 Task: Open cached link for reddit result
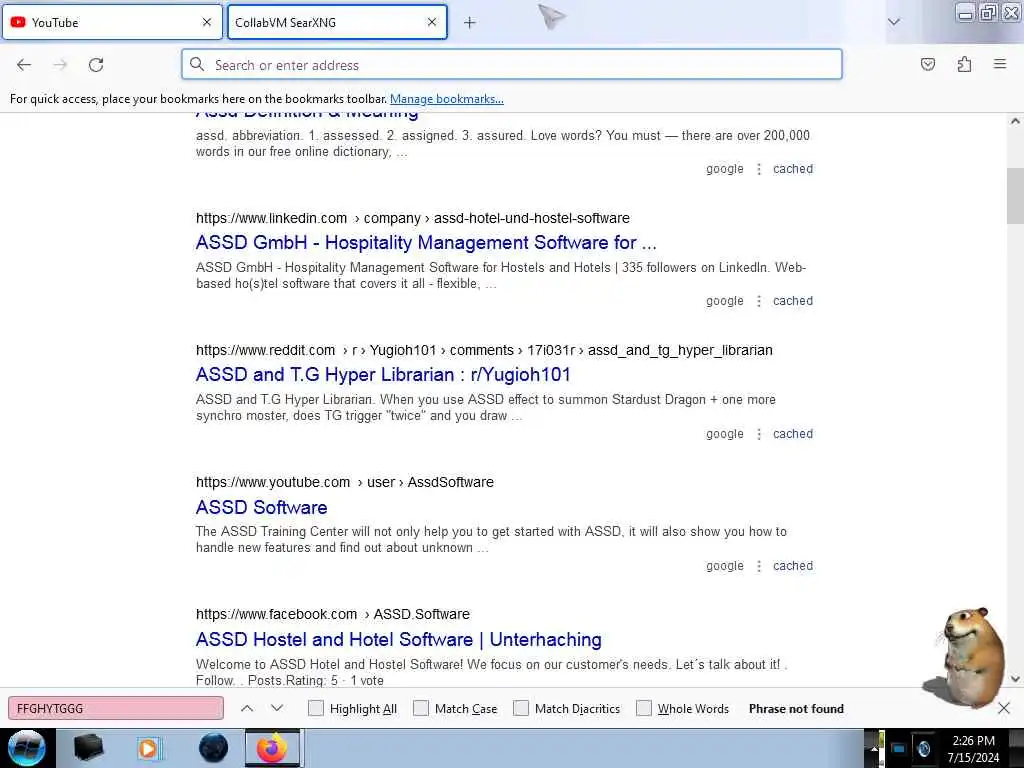(x=793, y=434)
